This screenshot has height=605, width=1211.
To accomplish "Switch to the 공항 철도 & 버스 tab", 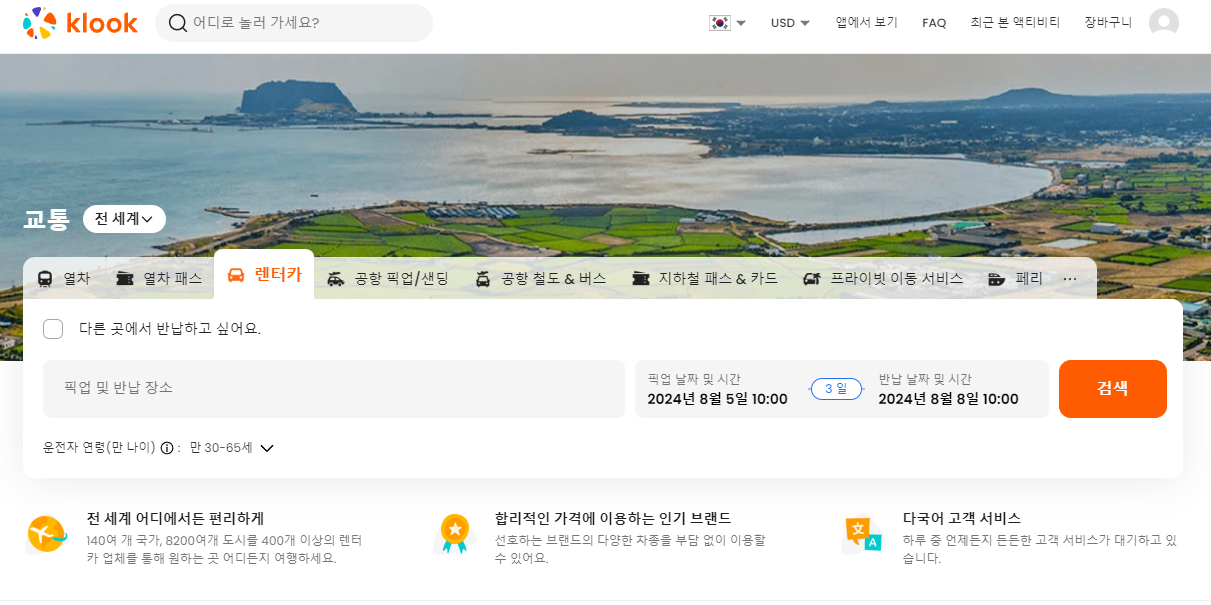I will pyautogui.click(x=541, y=279).
